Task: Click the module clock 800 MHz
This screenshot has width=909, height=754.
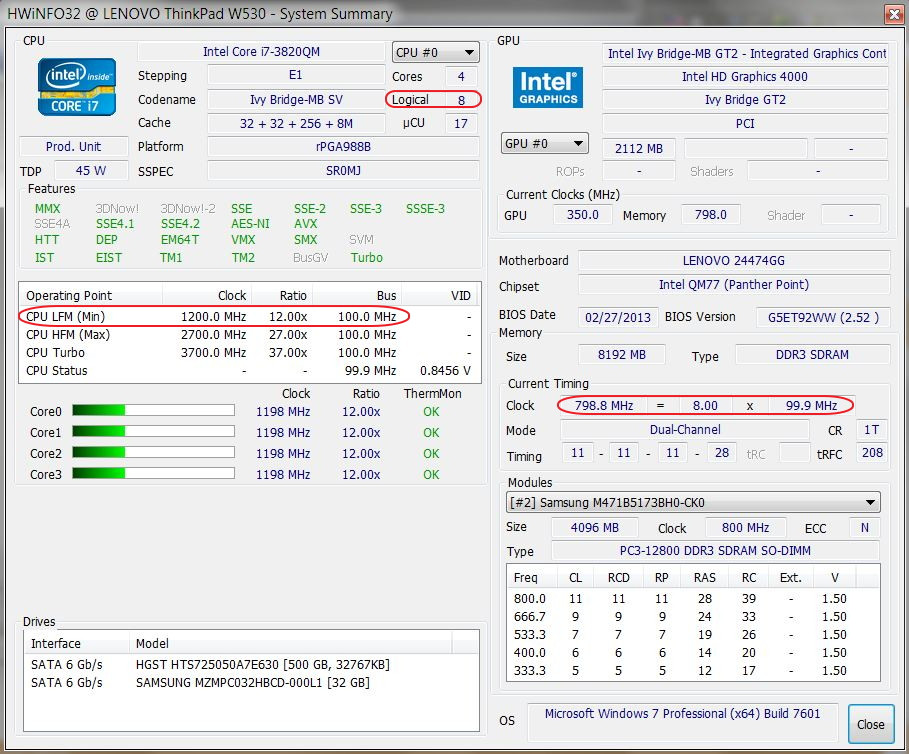Action: 746,528
